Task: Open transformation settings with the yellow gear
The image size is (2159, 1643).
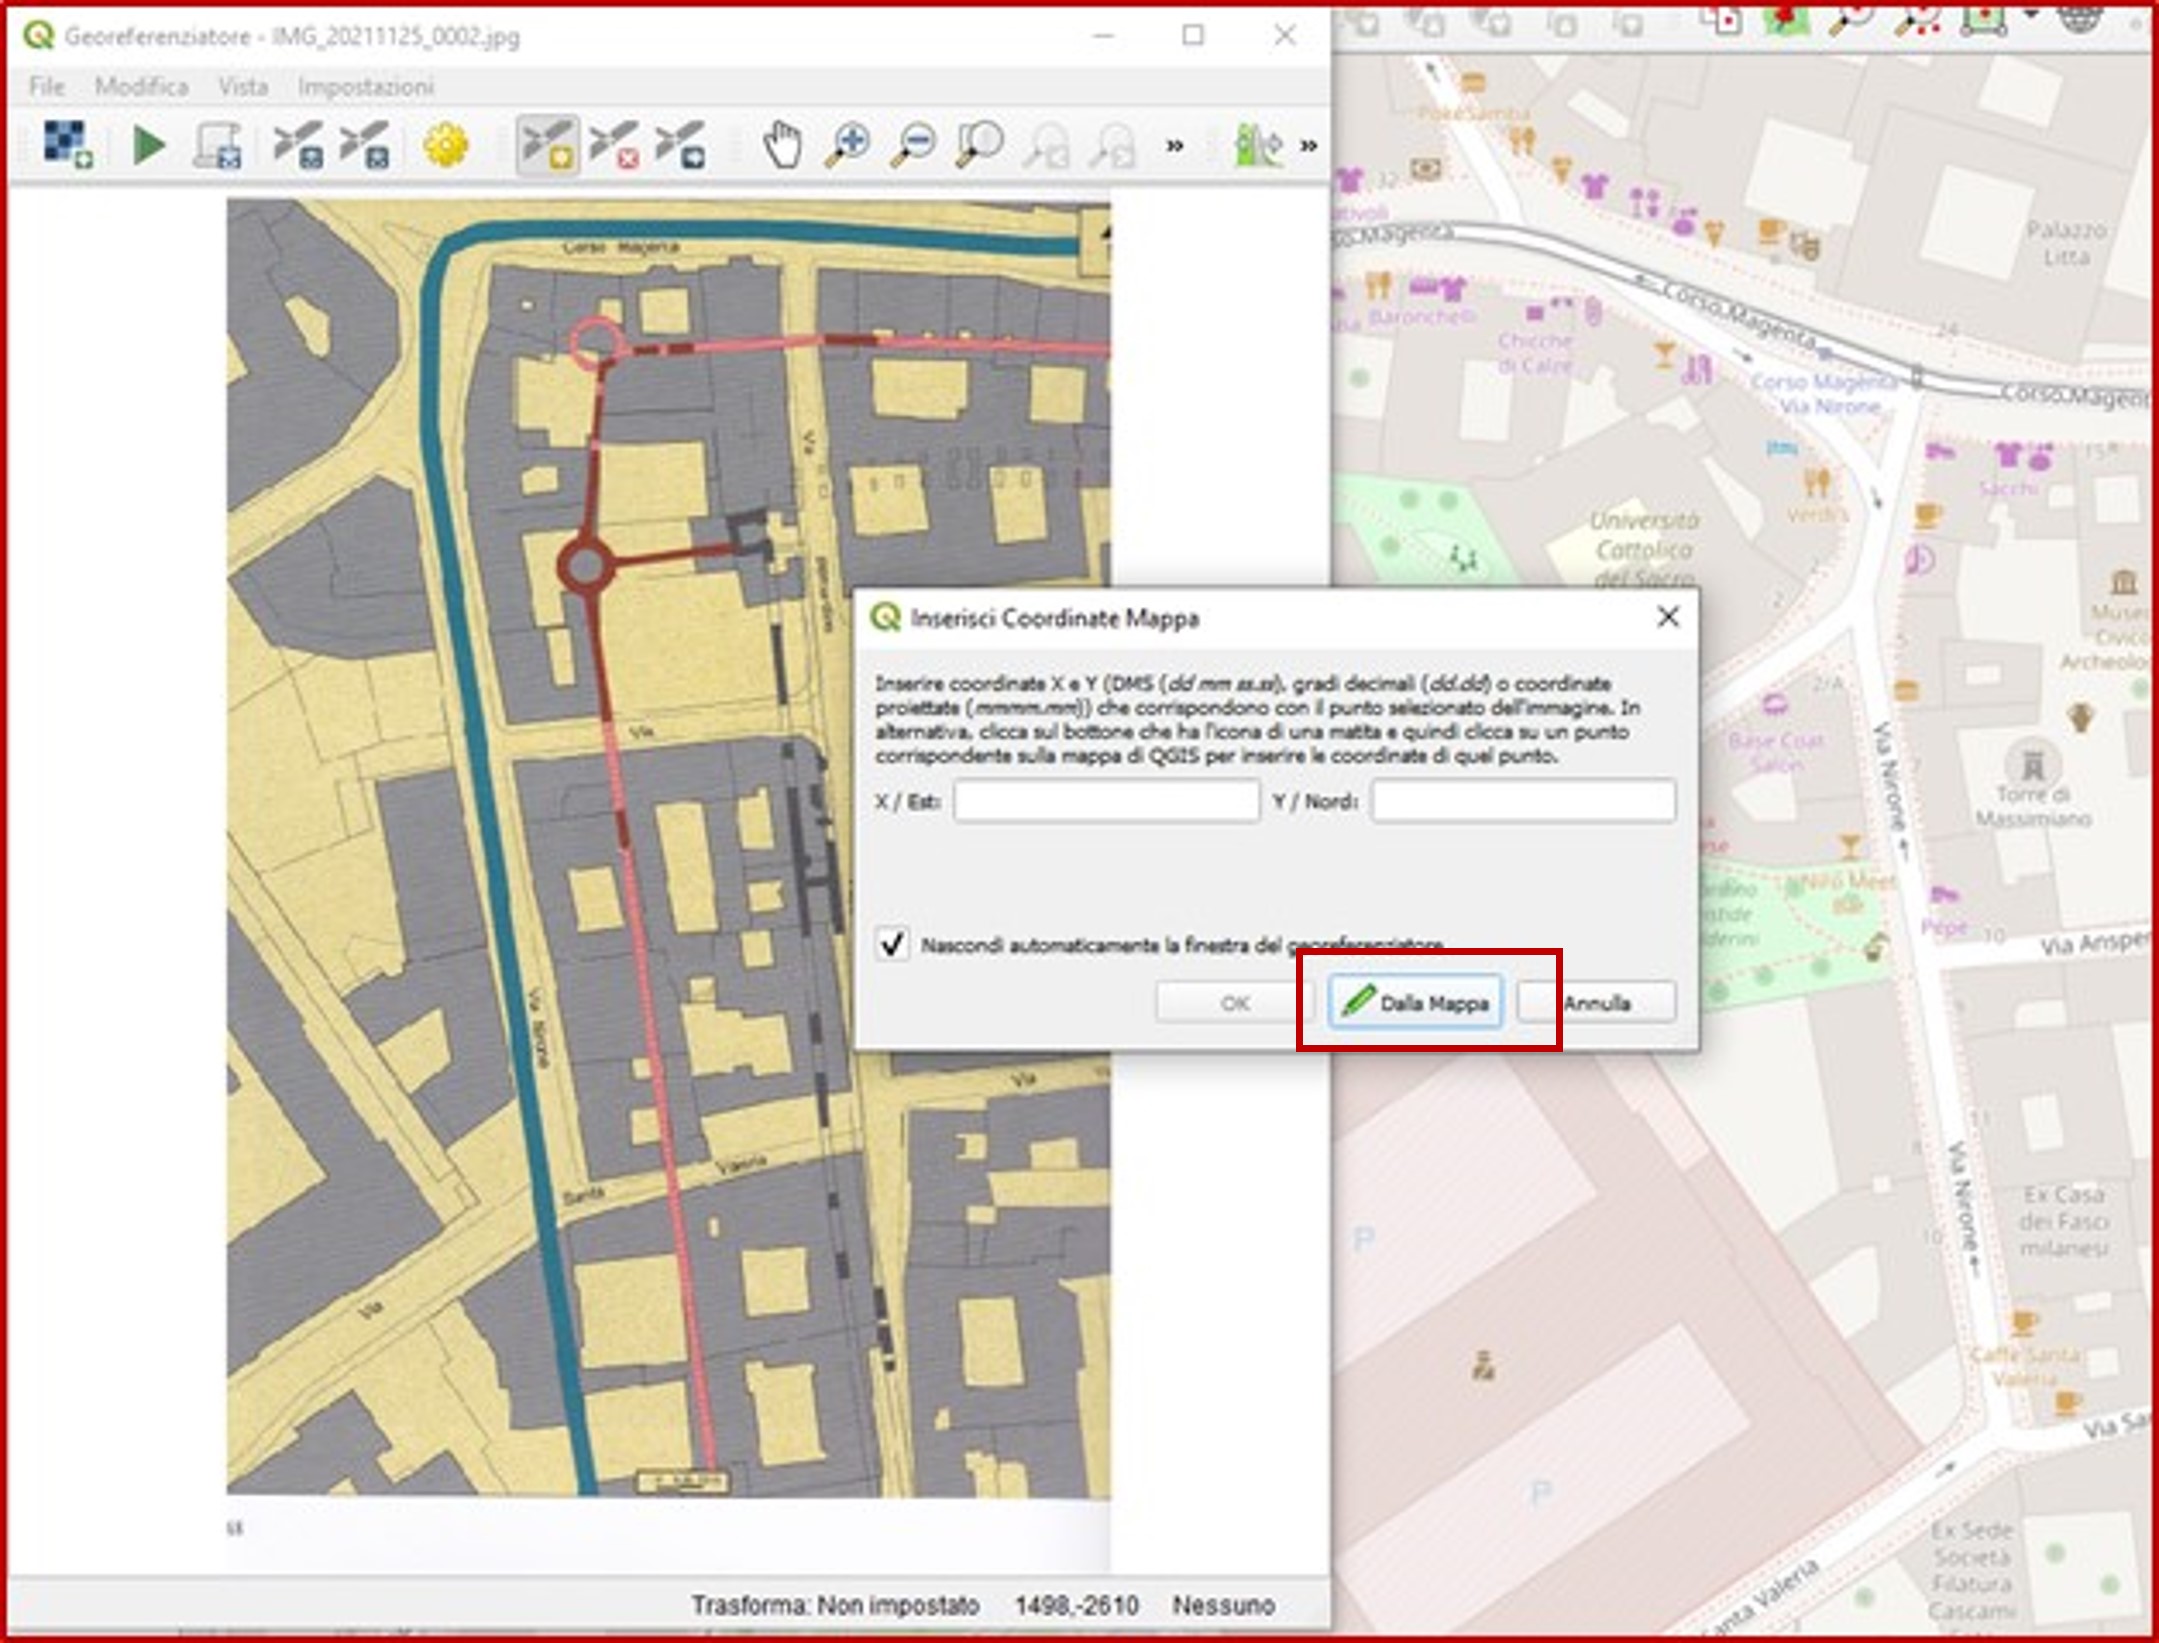Action: pyautogui.click(x=445, y=146)
